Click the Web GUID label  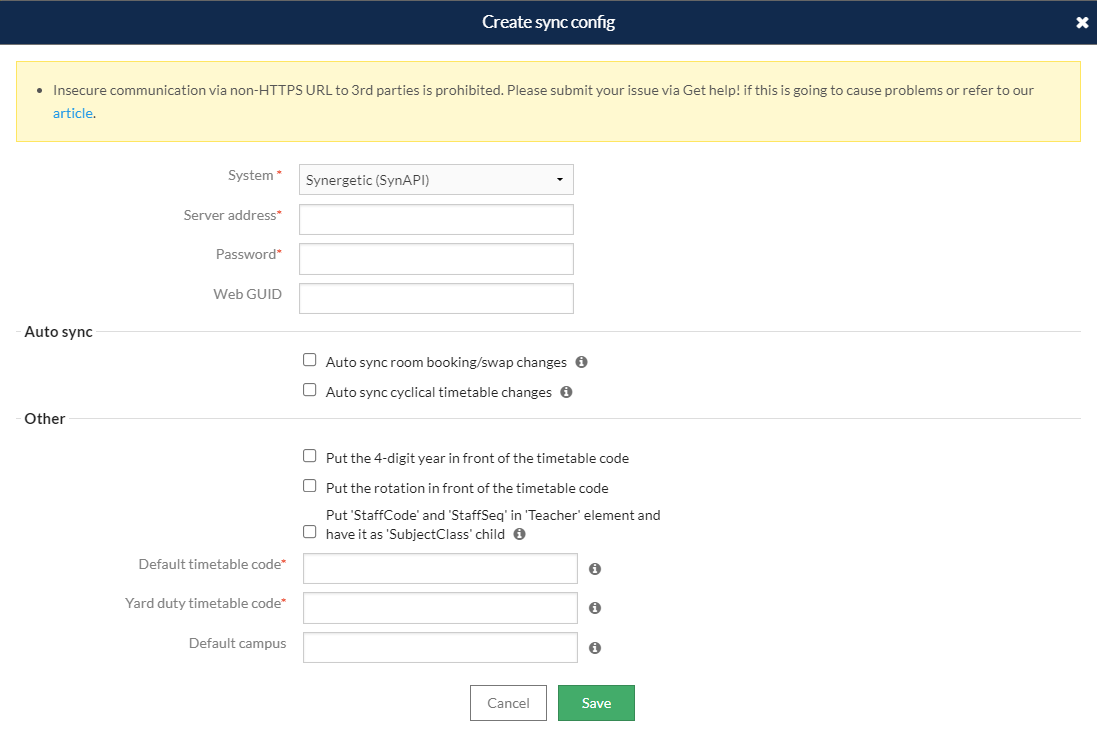(248, 294)
